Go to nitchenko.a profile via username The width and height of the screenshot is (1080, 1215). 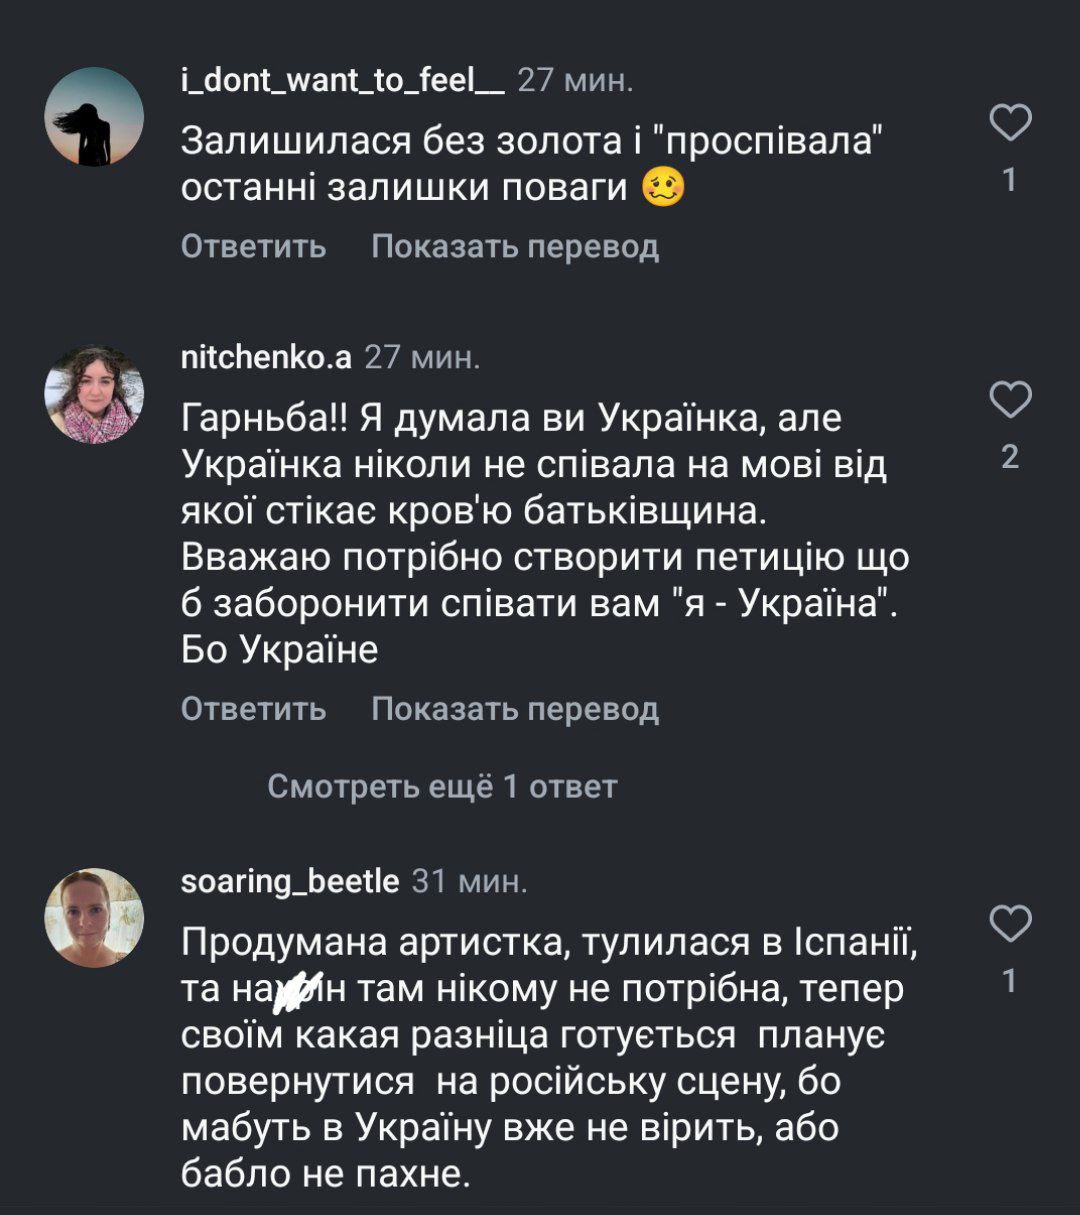(266, 358)
